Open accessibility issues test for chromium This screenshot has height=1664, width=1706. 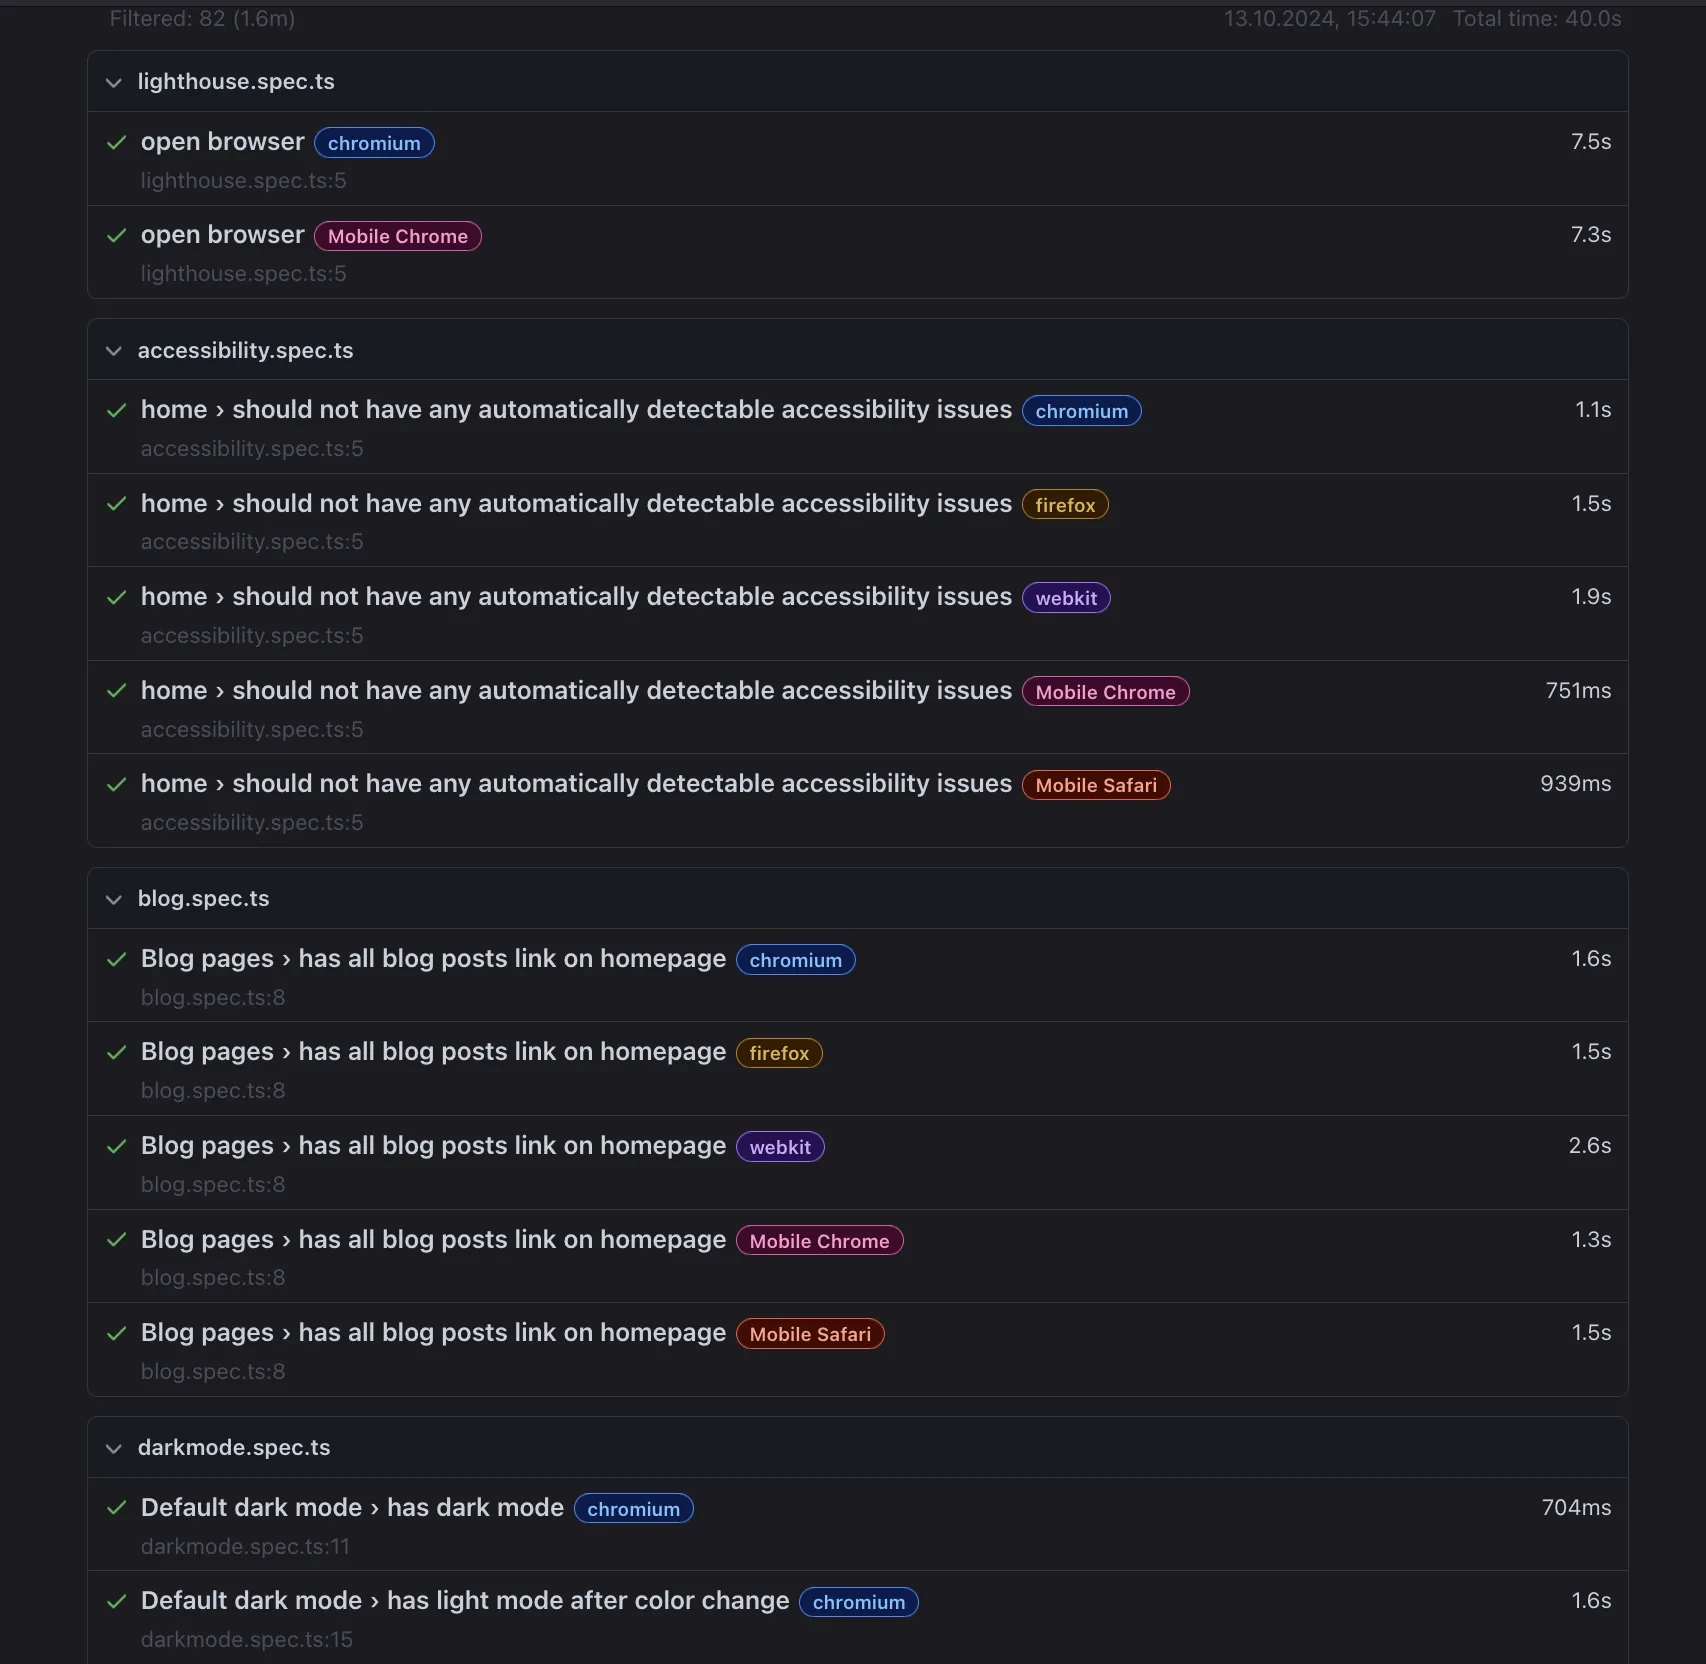pos(576,410)
